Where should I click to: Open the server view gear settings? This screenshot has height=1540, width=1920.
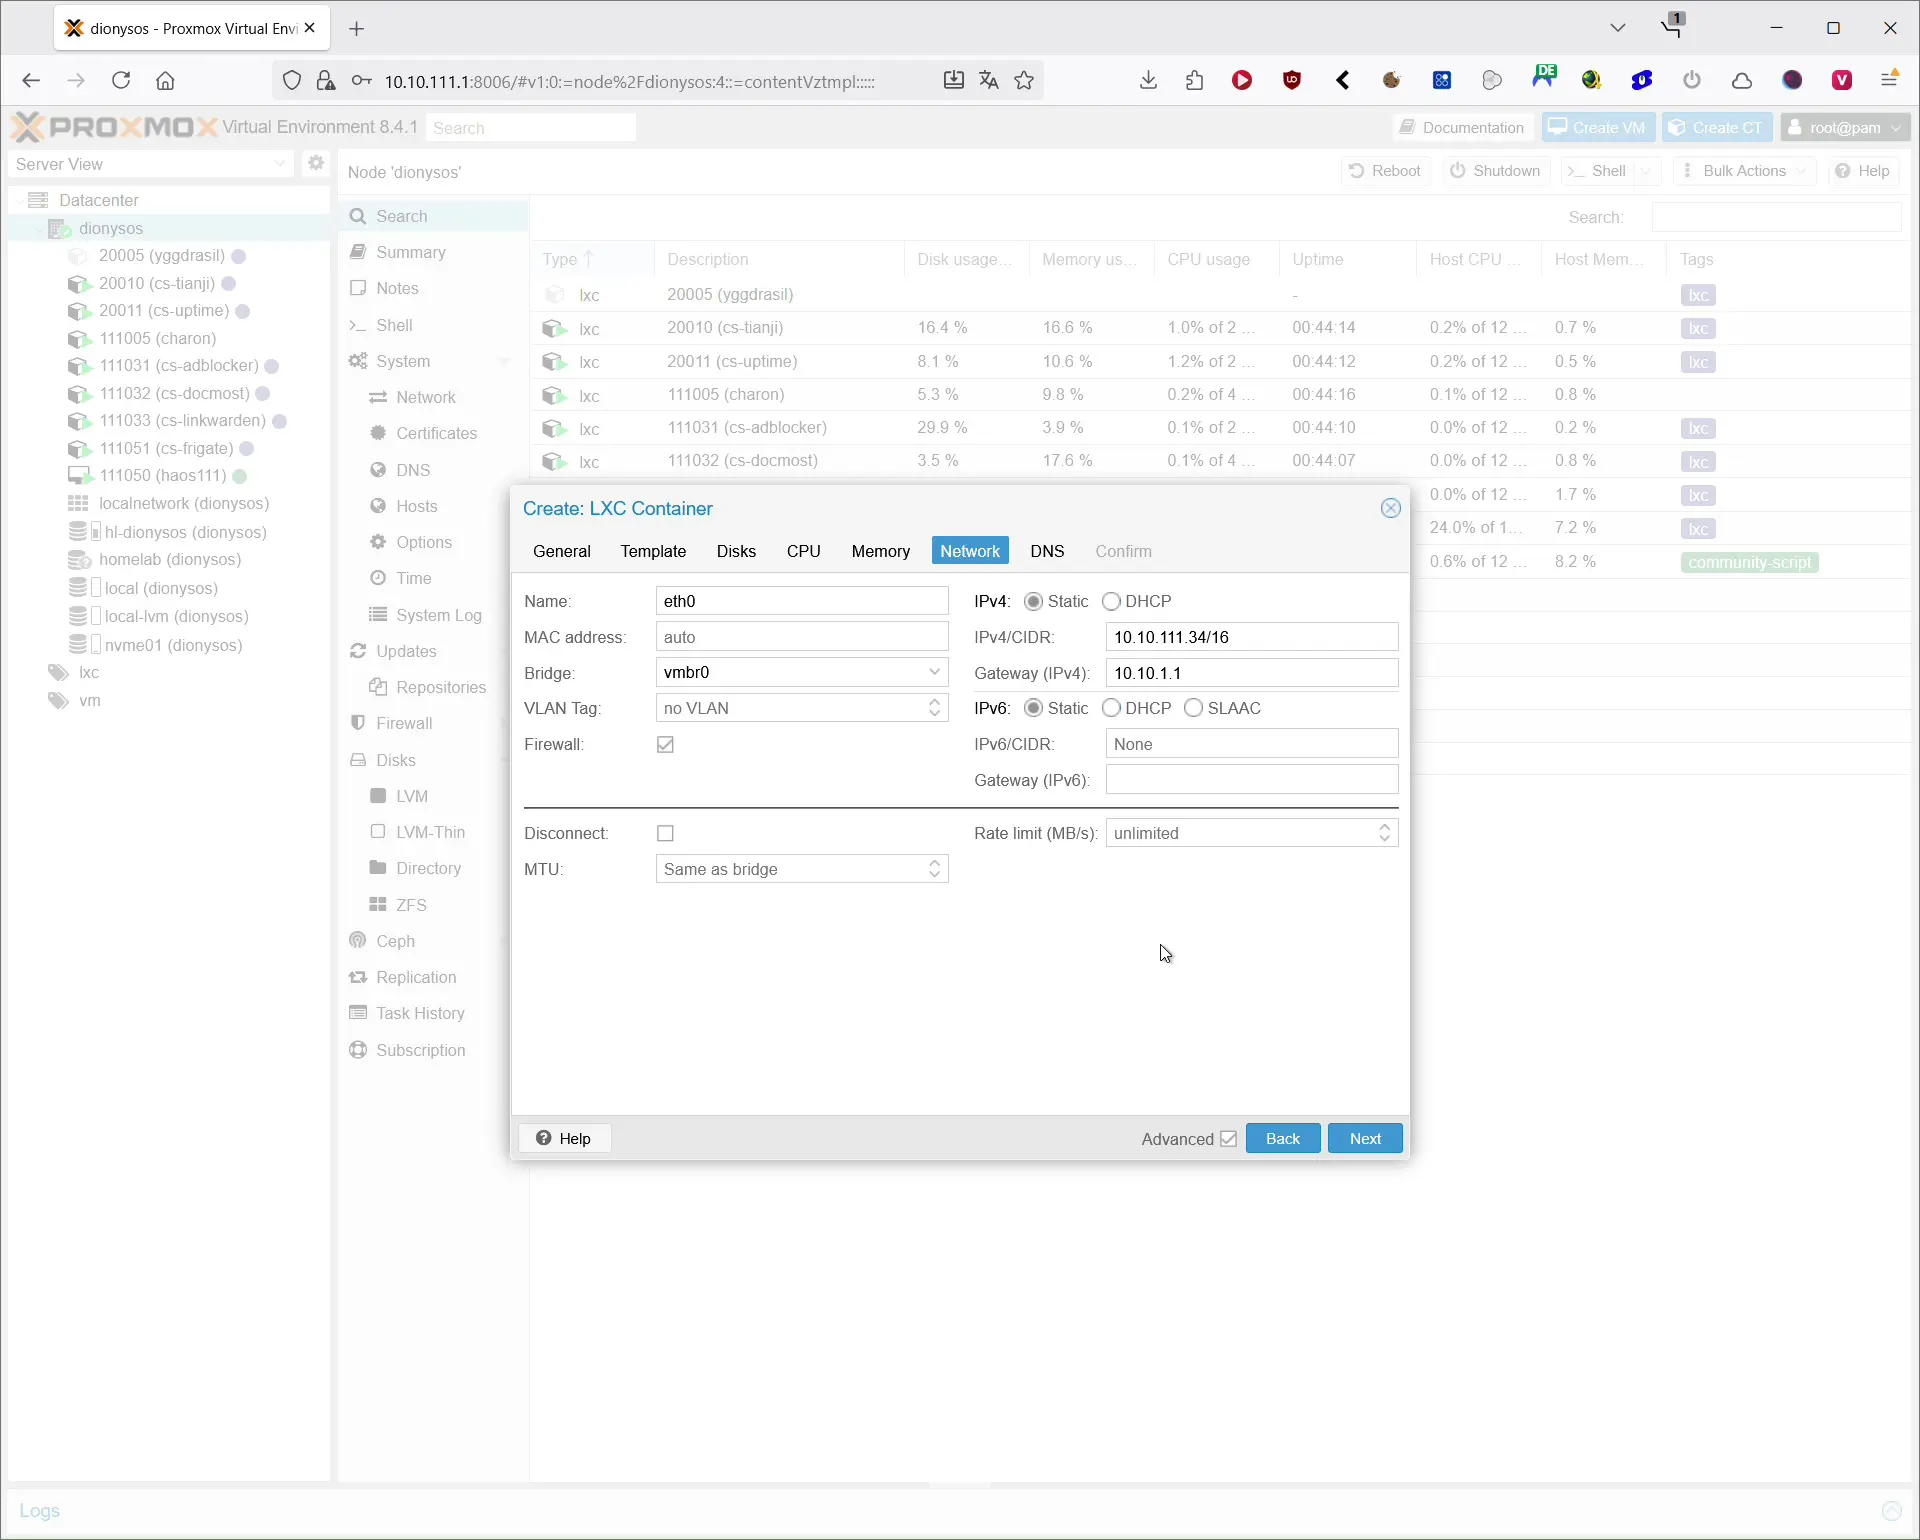(316, 163)
